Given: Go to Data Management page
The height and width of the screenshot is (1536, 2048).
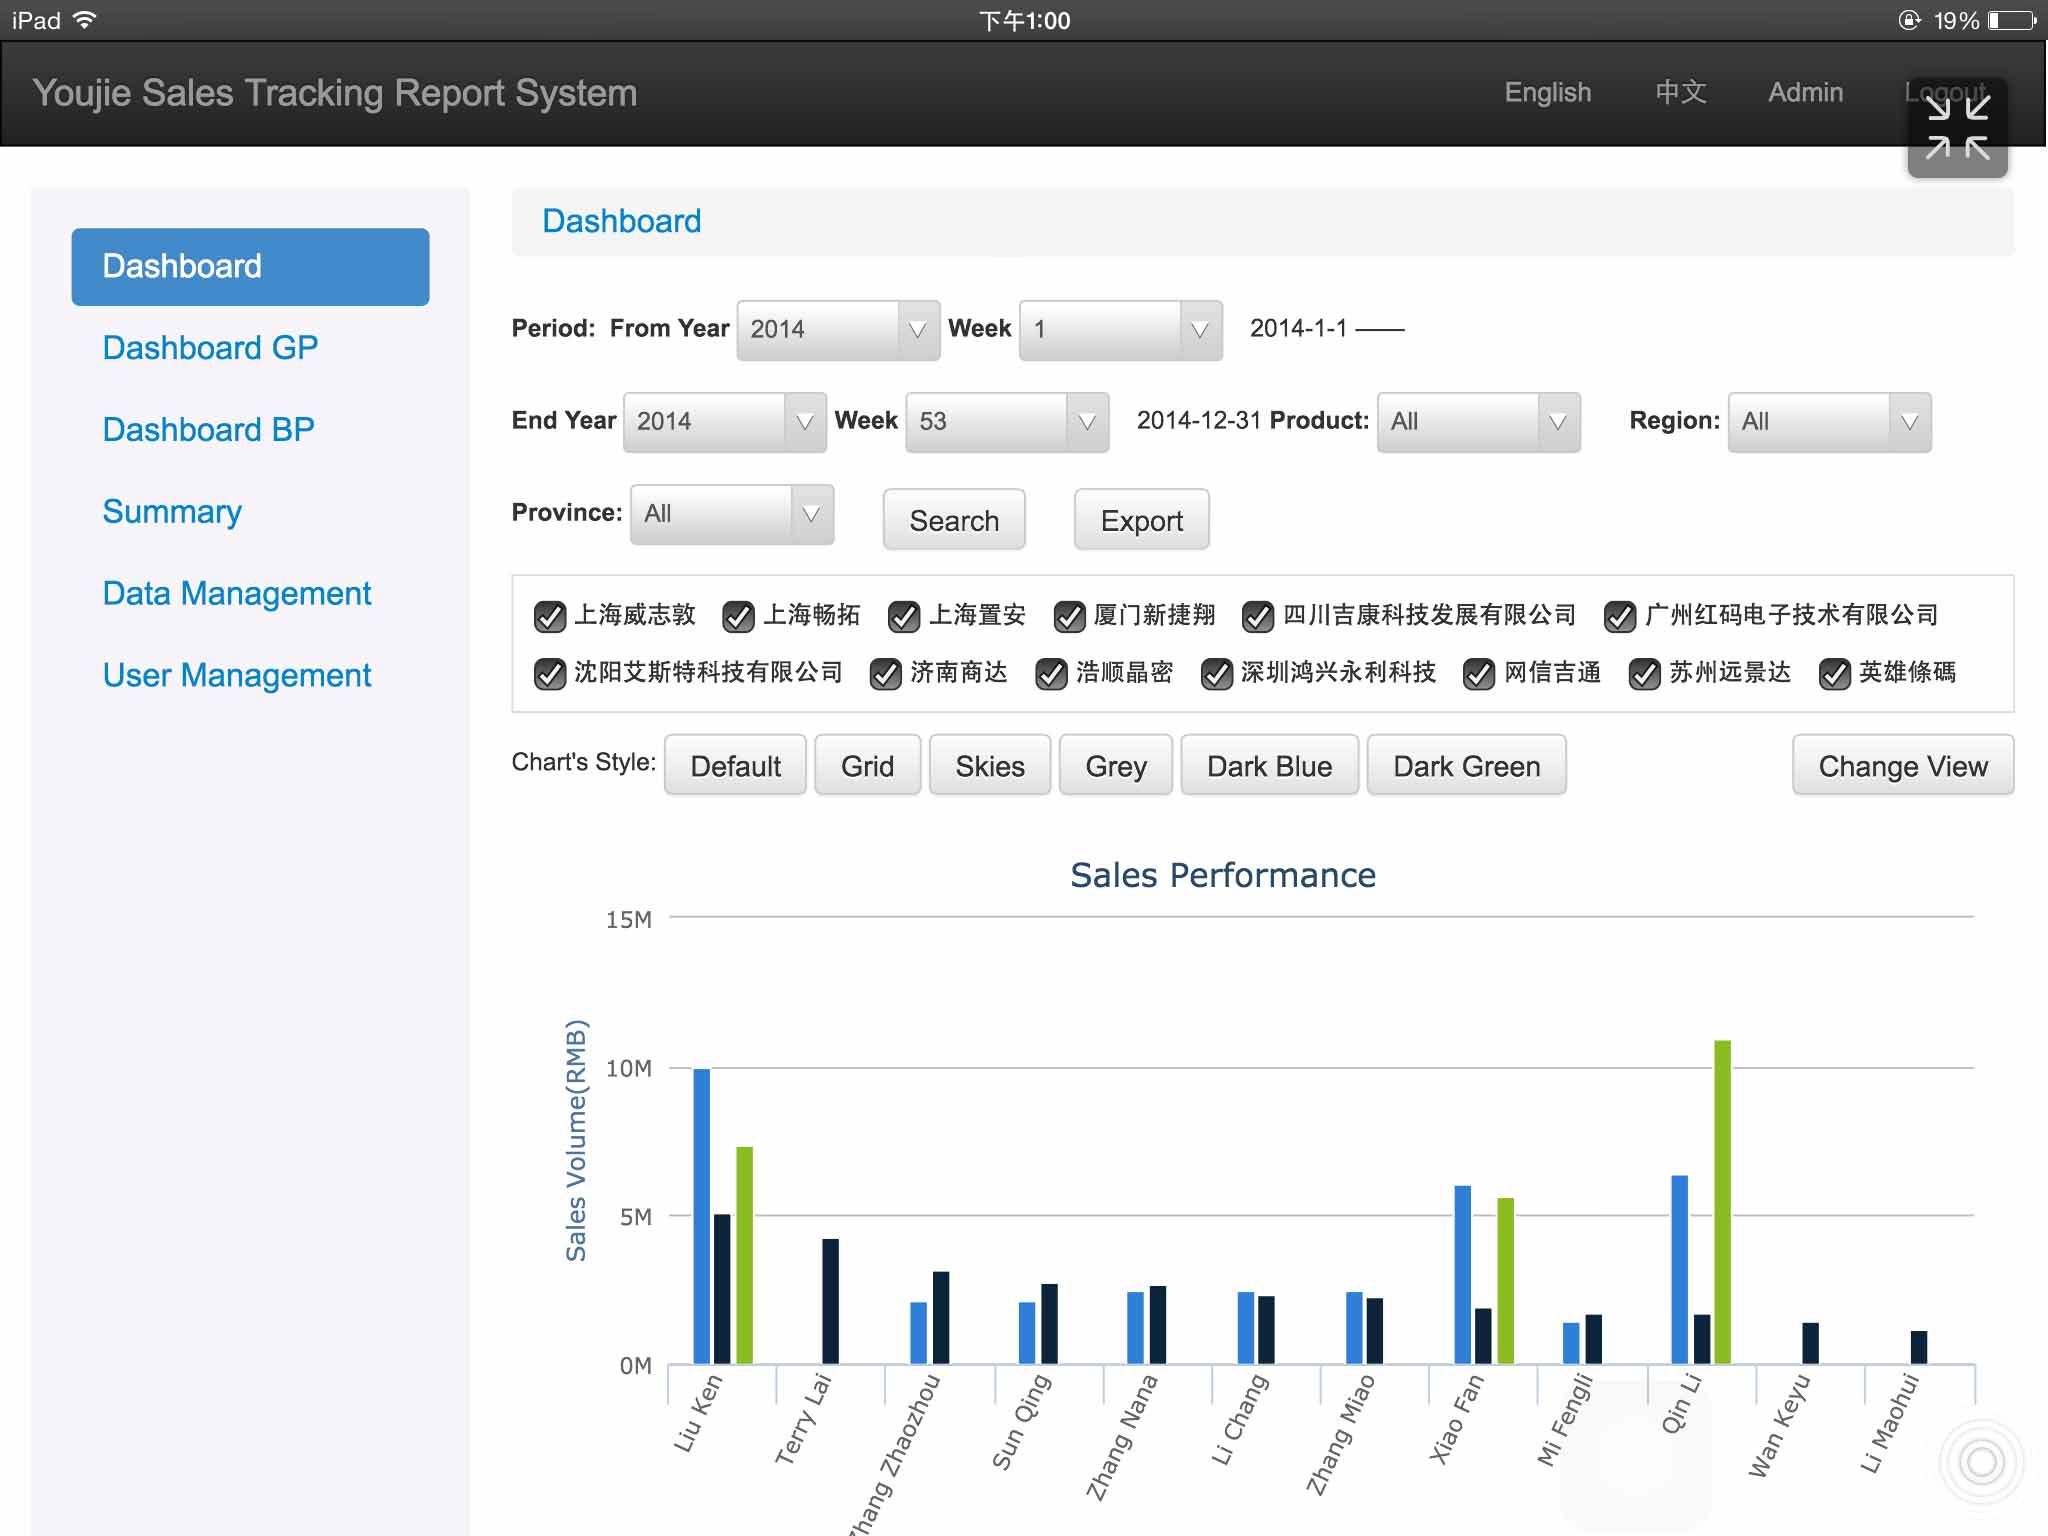Looking at the screenshot, I should [237, 594].
